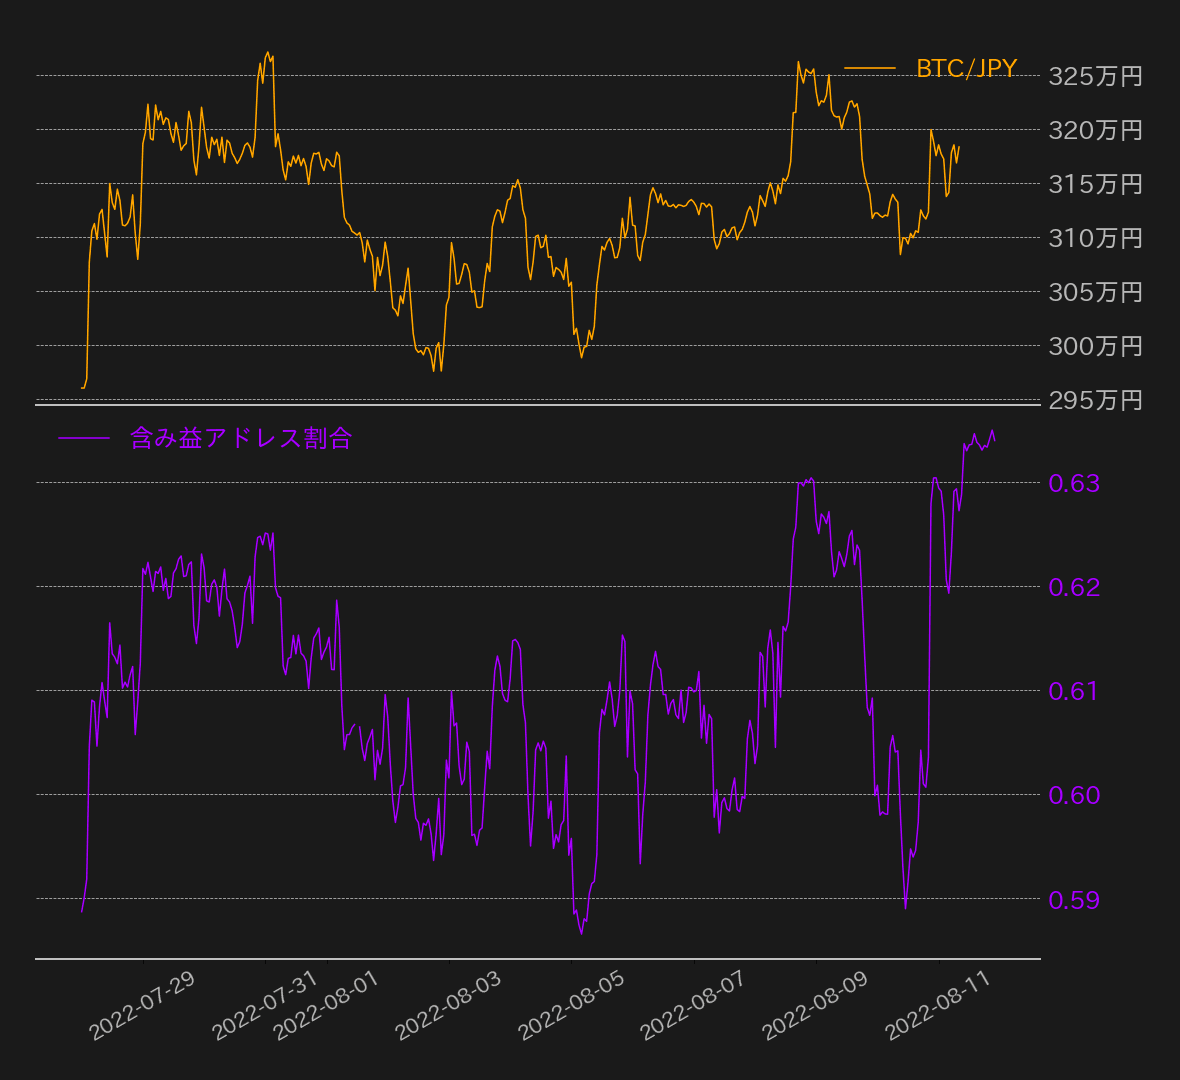The height and width of the screenshot is (1080, 1180).
Task: Select the 0.63 ratio axis label
Action: (x=1074, y=483)
